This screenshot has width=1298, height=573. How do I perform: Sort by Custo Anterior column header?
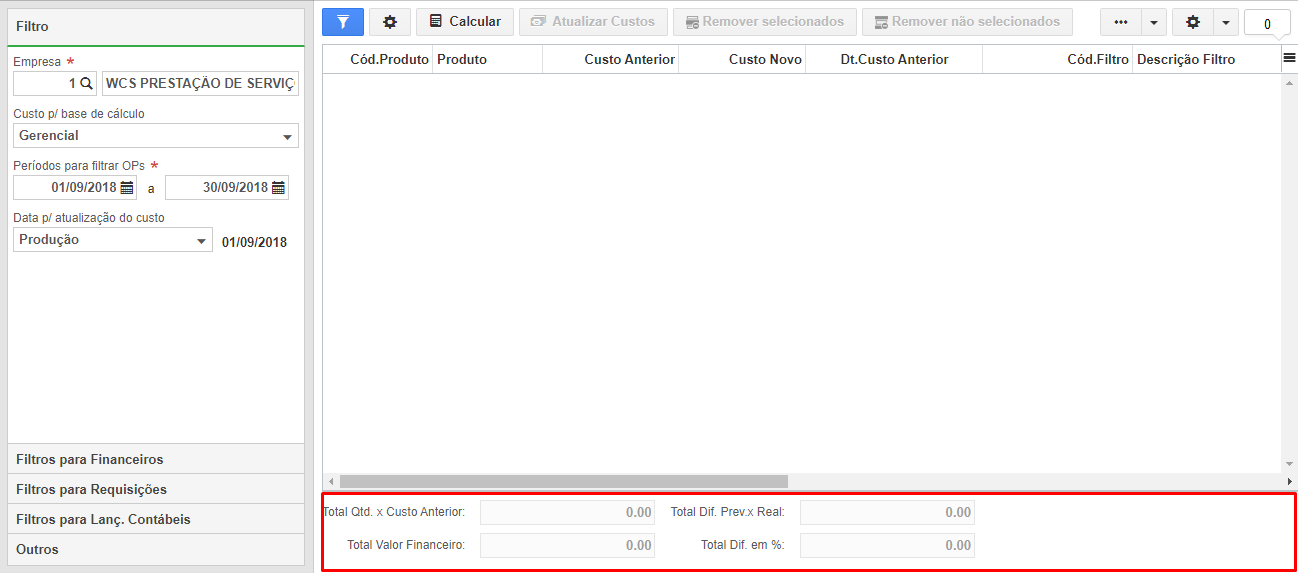pos(611,59)
